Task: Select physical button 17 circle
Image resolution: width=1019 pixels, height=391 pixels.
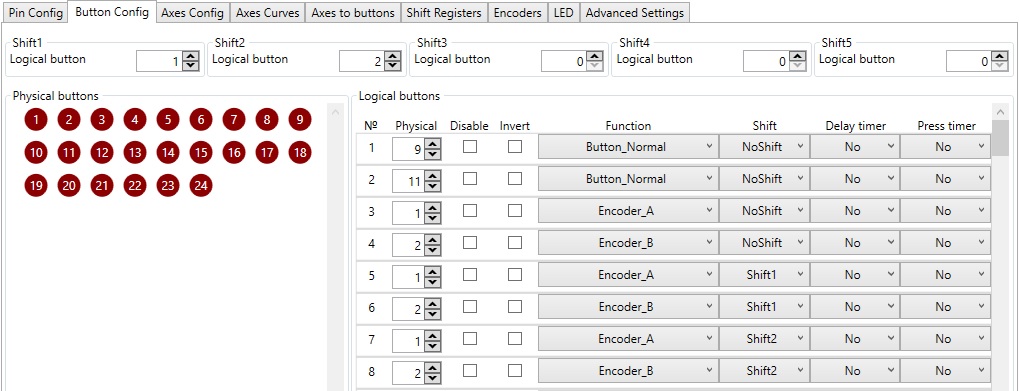Action: [x=267, y=153]
